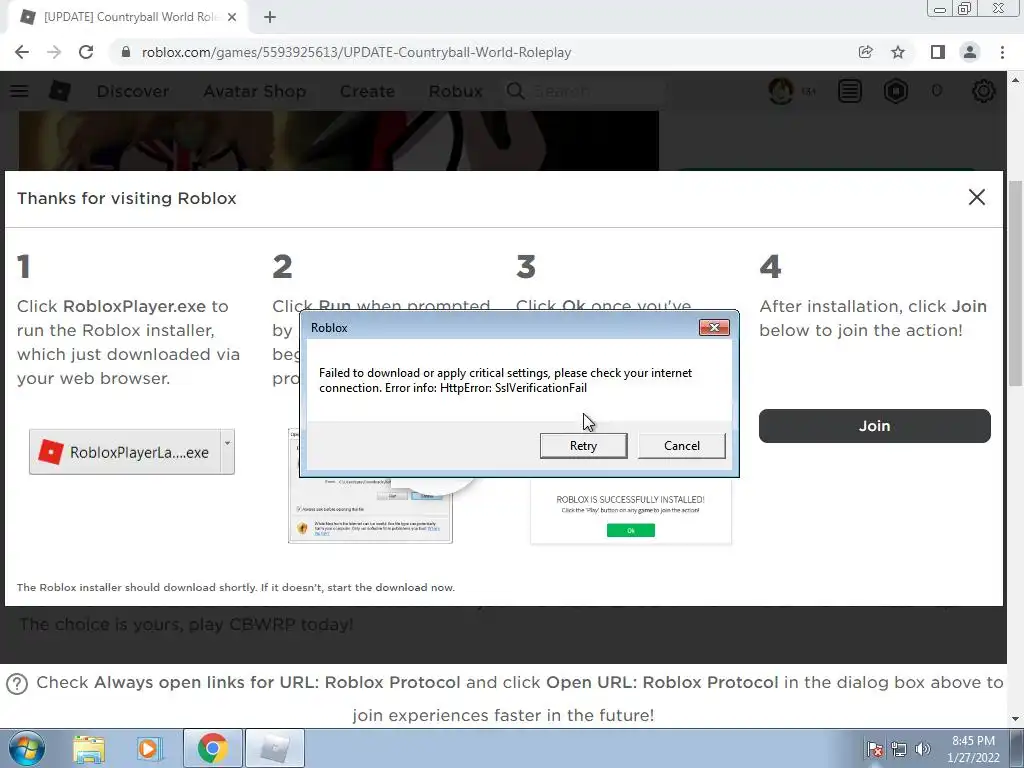Open the taskbar clock showing 8:45 PM
The height and width of the screenshot is (768, 1024).
point(973,749)
